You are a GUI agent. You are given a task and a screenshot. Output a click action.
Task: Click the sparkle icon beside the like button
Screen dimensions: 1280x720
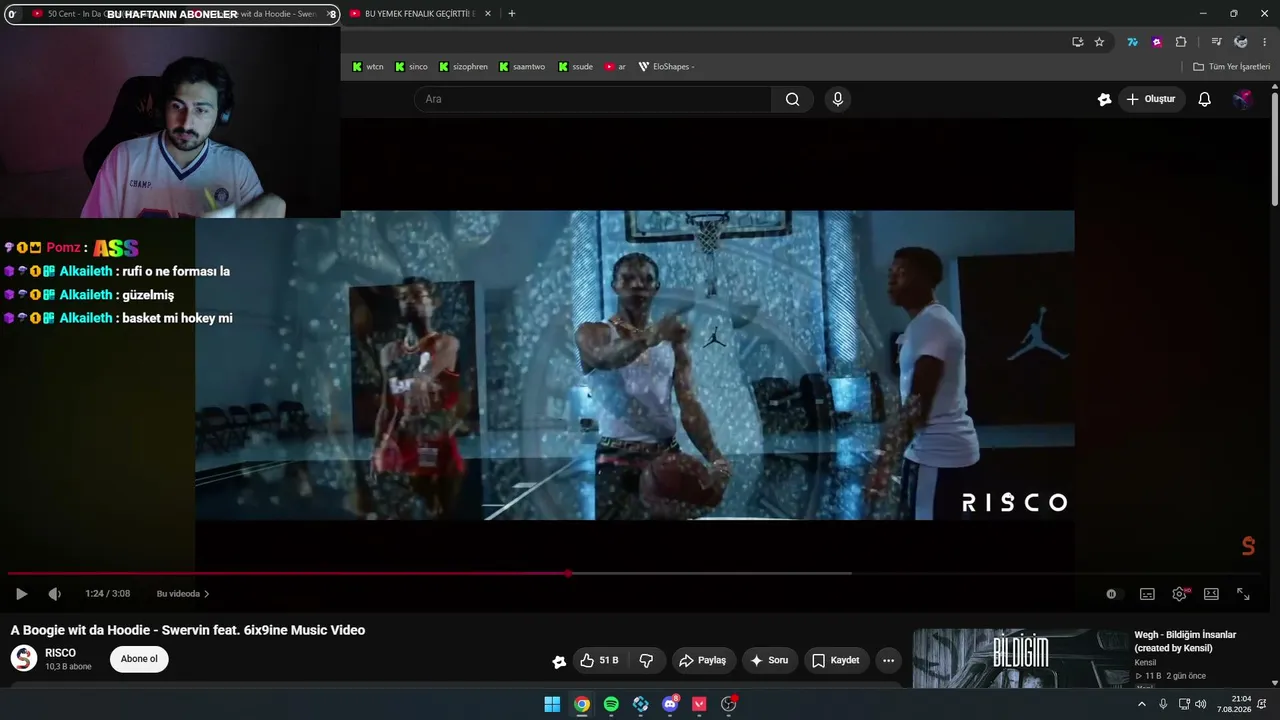point(559,661)
